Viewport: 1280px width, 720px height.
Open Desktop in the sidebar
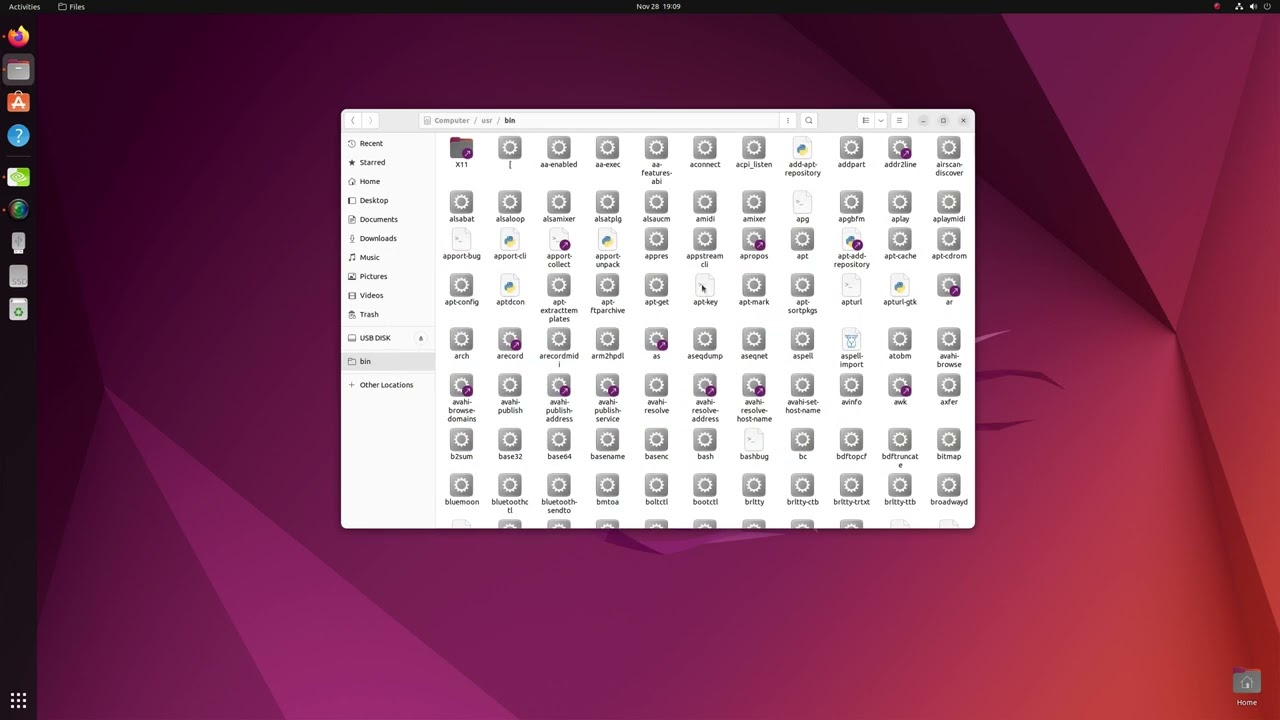pyautogui.click(x=388, y=200)
